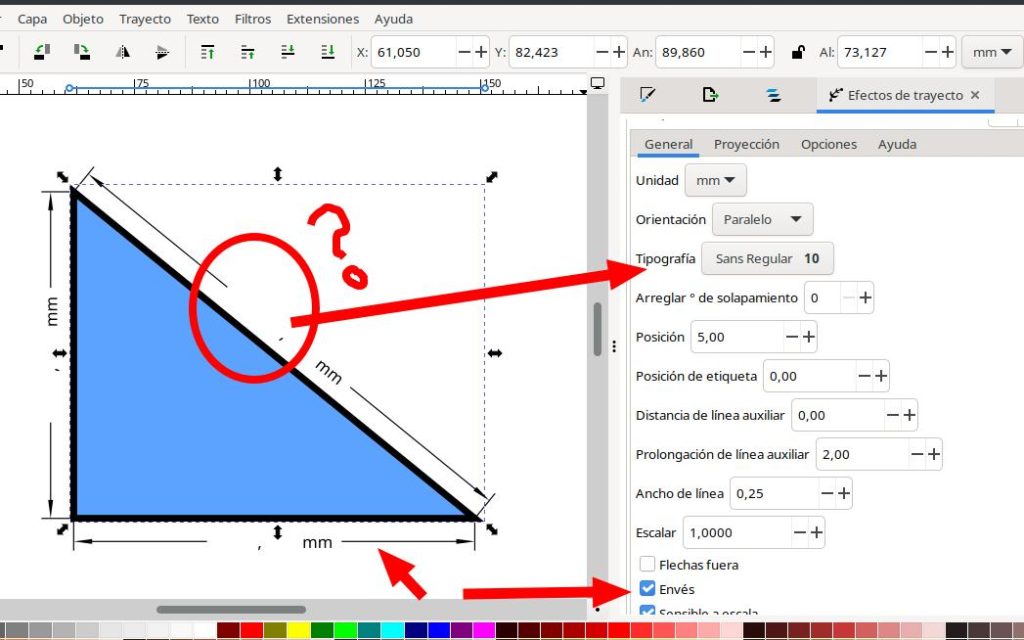The width and height of the screenshot is (1024, 640).
Task: Enable the Flechas fuera checkbox
Action: tap(647, 564)
